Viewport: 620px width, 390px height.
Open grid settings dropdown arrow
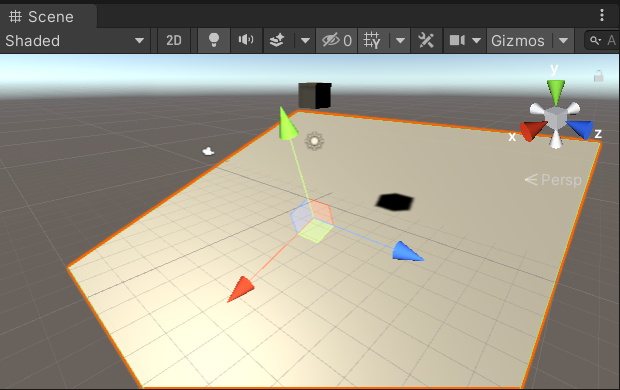[x=400, y=41]
